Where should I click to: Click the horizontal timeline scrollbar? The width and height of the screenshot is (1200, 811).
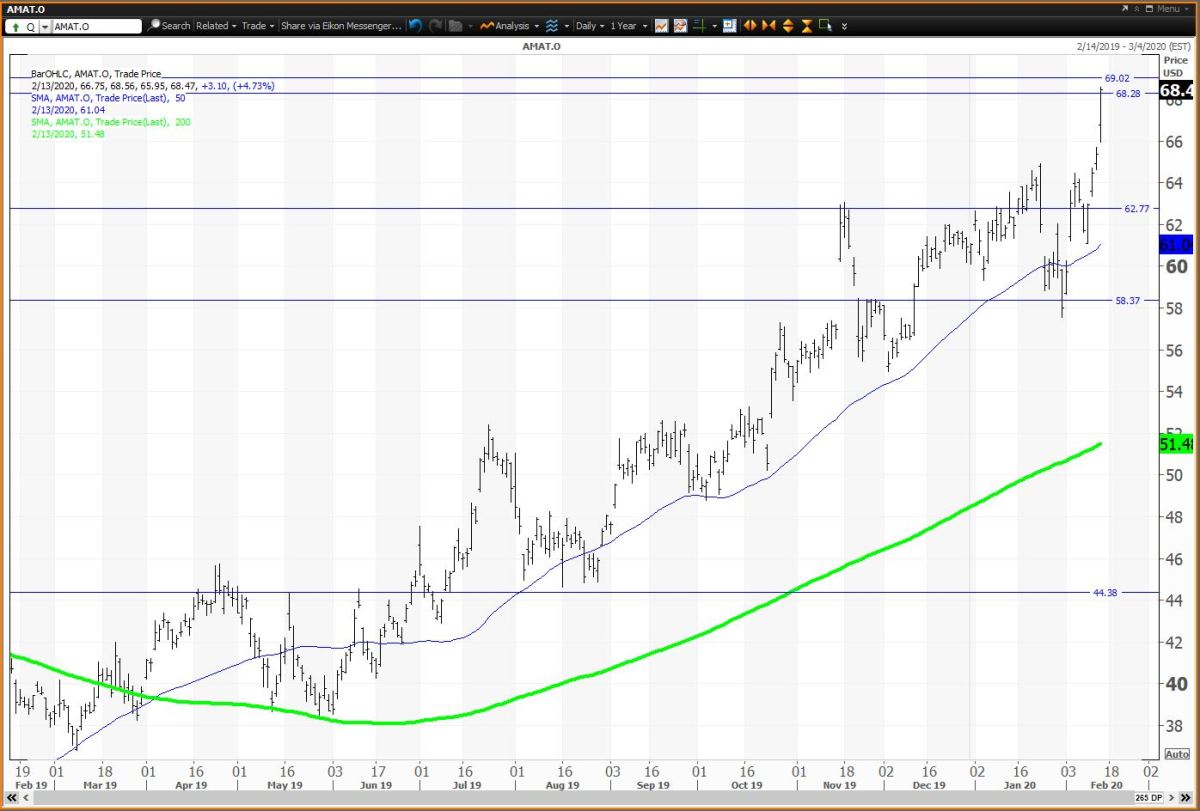pos(580,797)
